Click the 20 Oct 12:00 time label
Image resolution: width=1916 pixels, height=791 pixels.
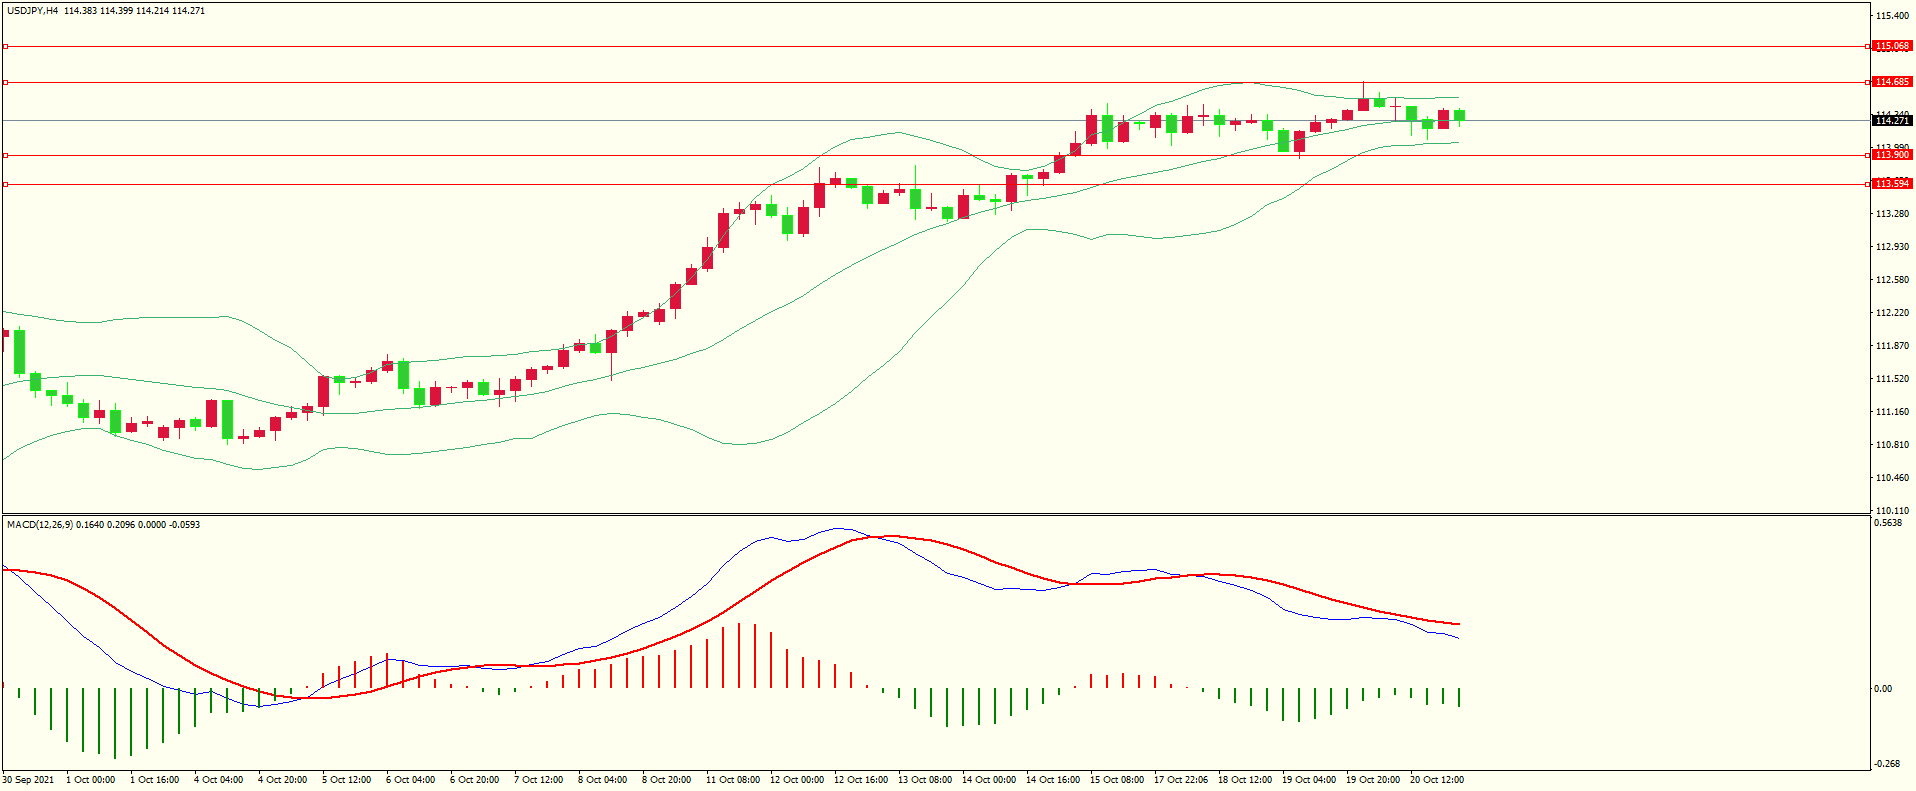click(1437, 780)
